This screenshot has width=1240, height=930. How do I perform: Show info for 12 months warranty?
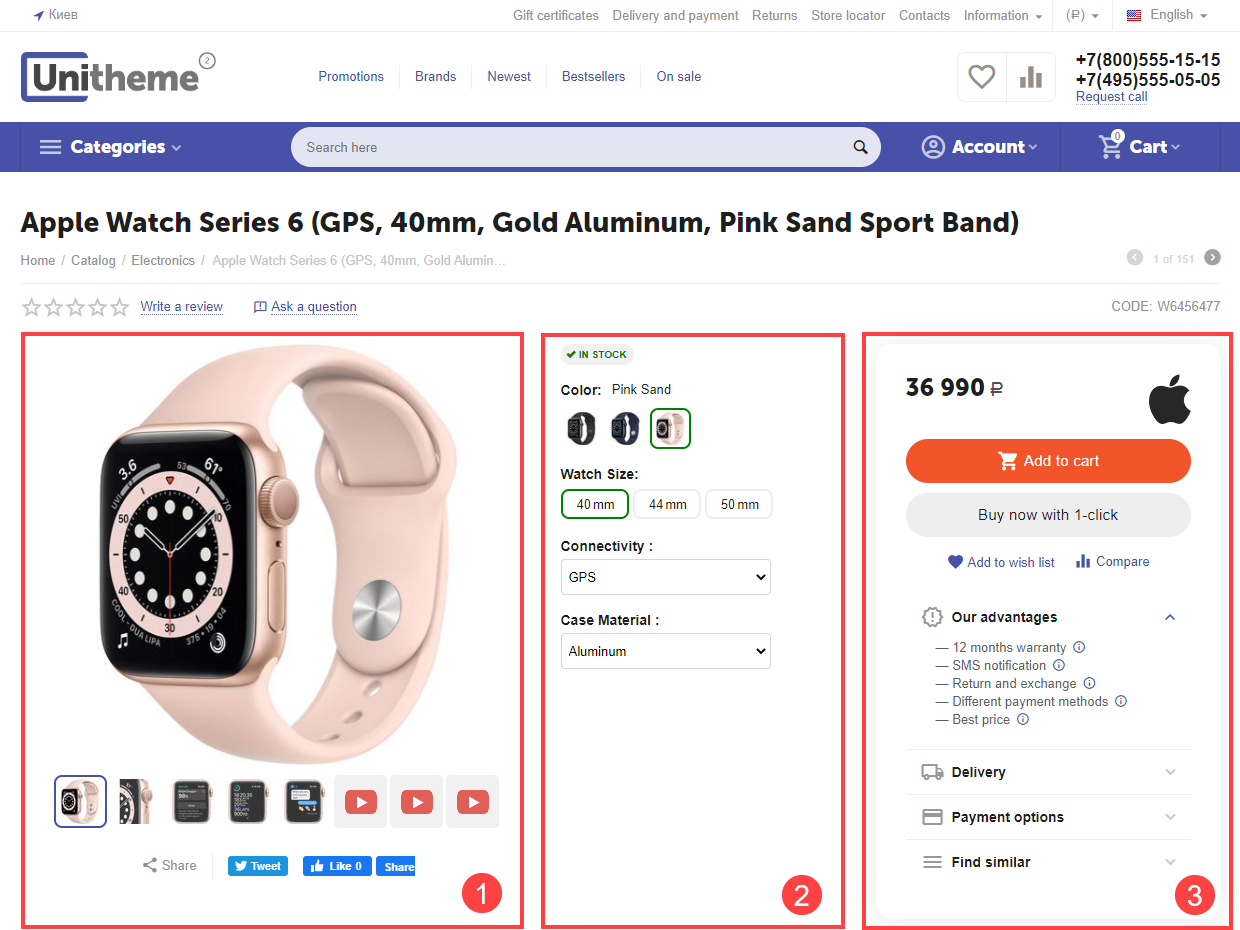point(1079,647)
